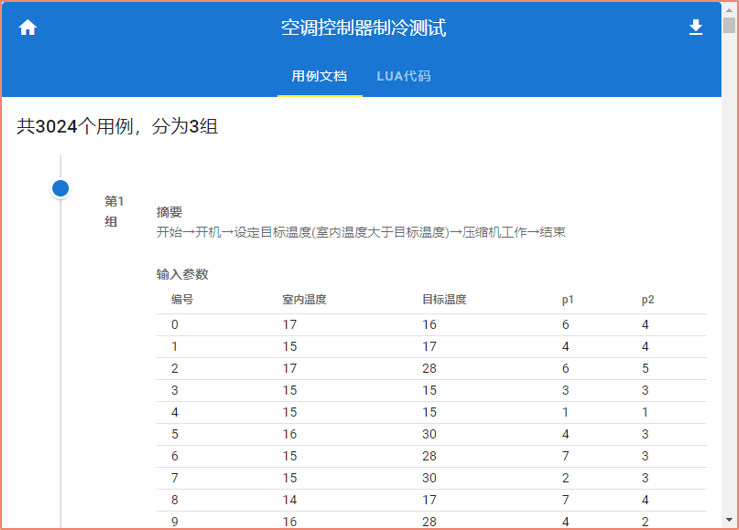Click the scrollbar down arrow
This screenshot has height=530, width=739.
tap(729, 520)
